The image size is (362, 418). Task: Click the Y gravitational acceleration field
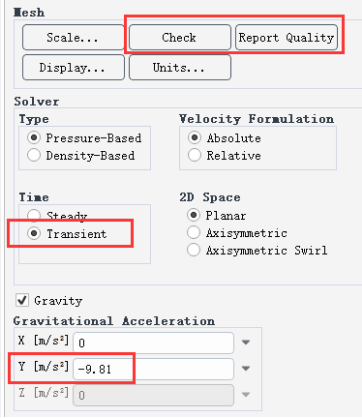click(153, 369)
